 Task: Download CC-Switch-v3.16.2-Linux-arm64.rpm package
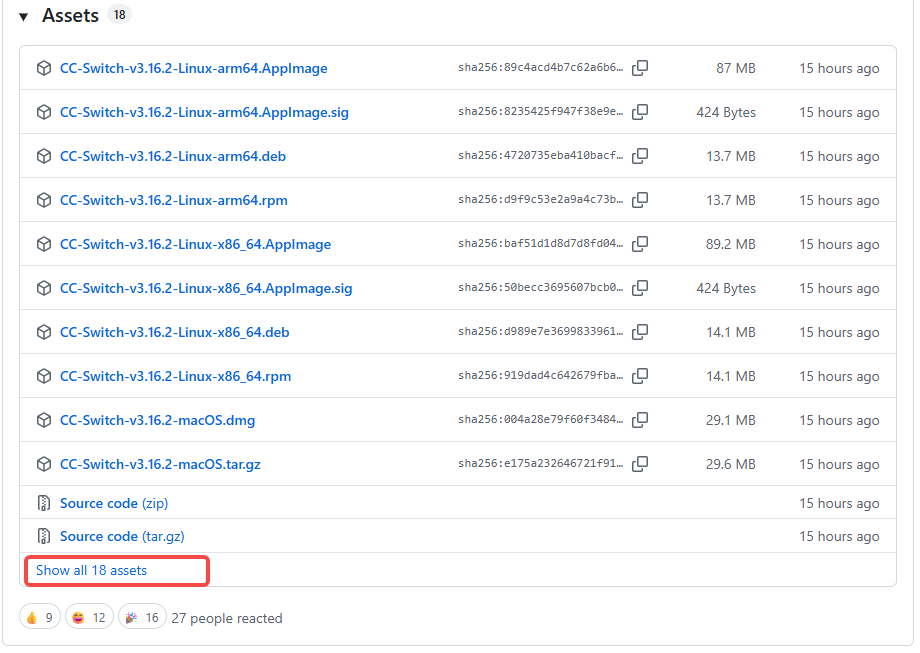click(x=174, y=200)
